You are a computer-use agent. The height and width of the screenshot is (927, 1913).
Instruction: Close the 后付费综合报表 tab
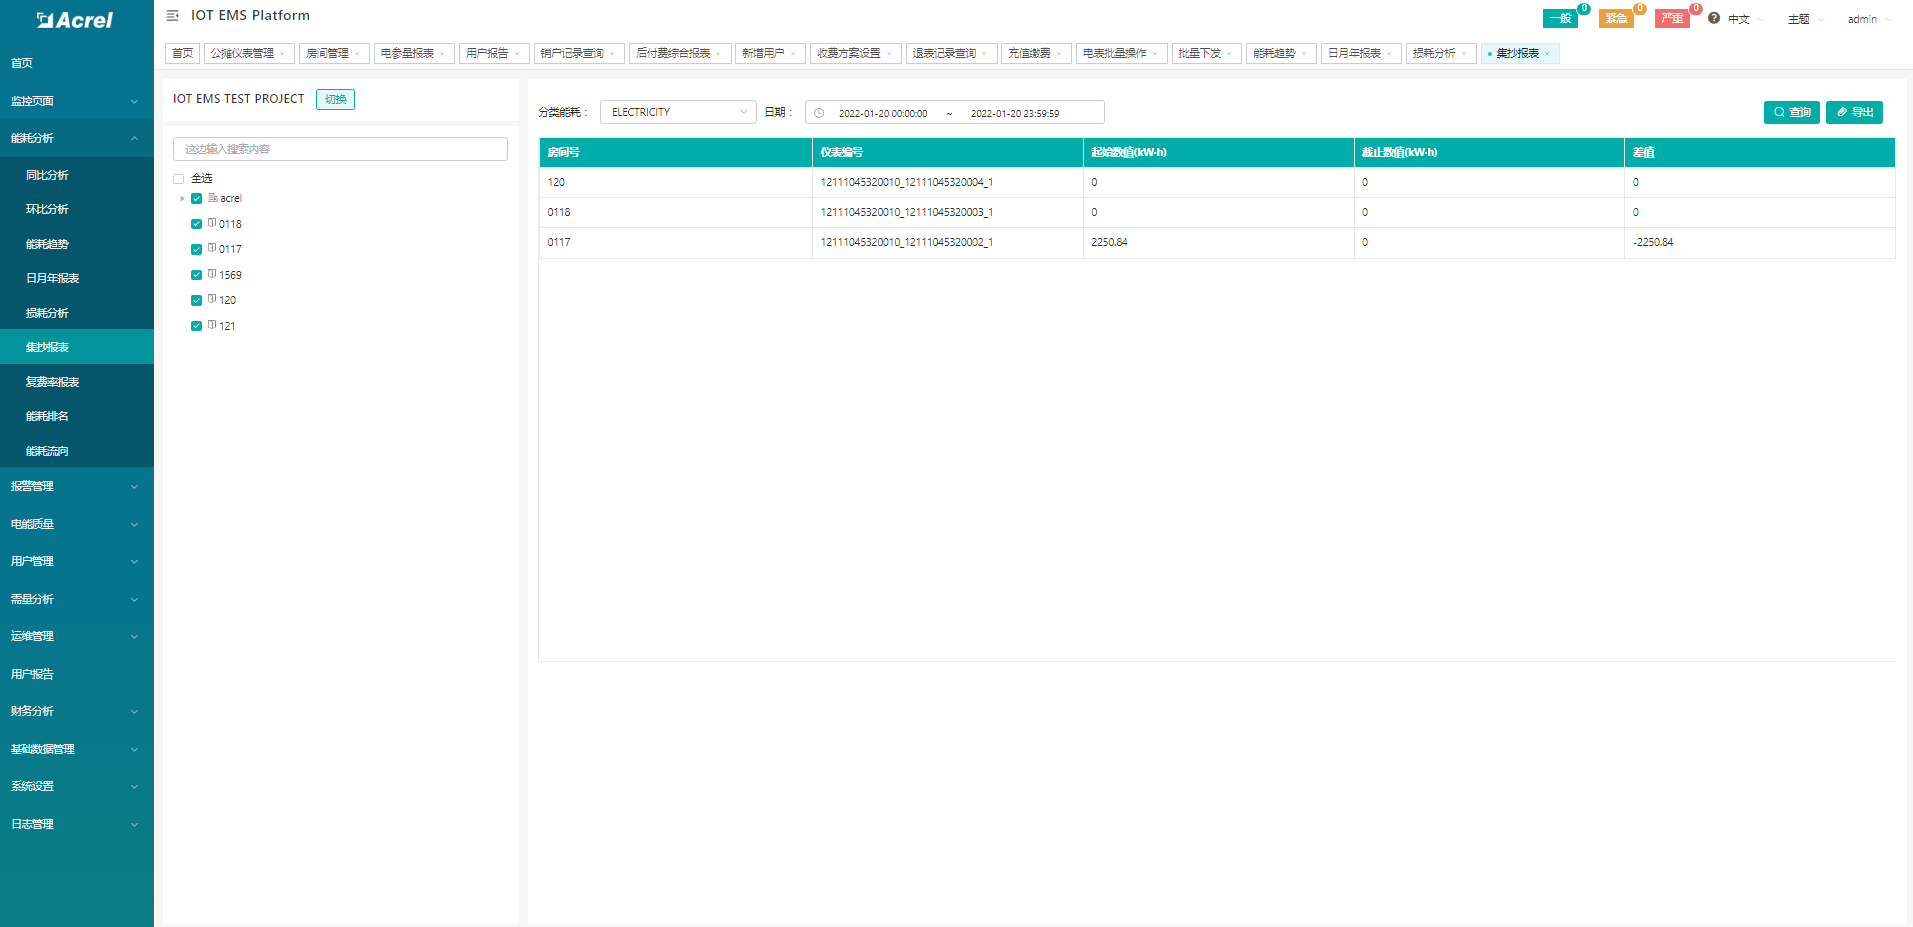coord(718,54)
